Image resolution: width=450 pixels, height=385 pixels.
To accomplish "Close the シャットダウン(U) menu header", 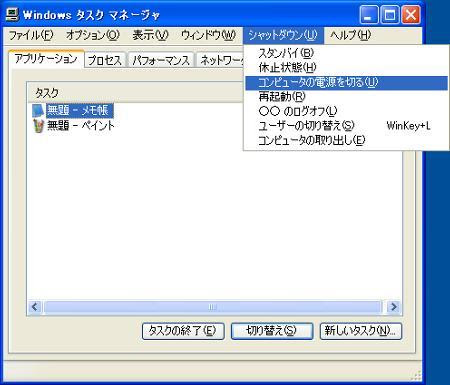I will pos(283,35).
